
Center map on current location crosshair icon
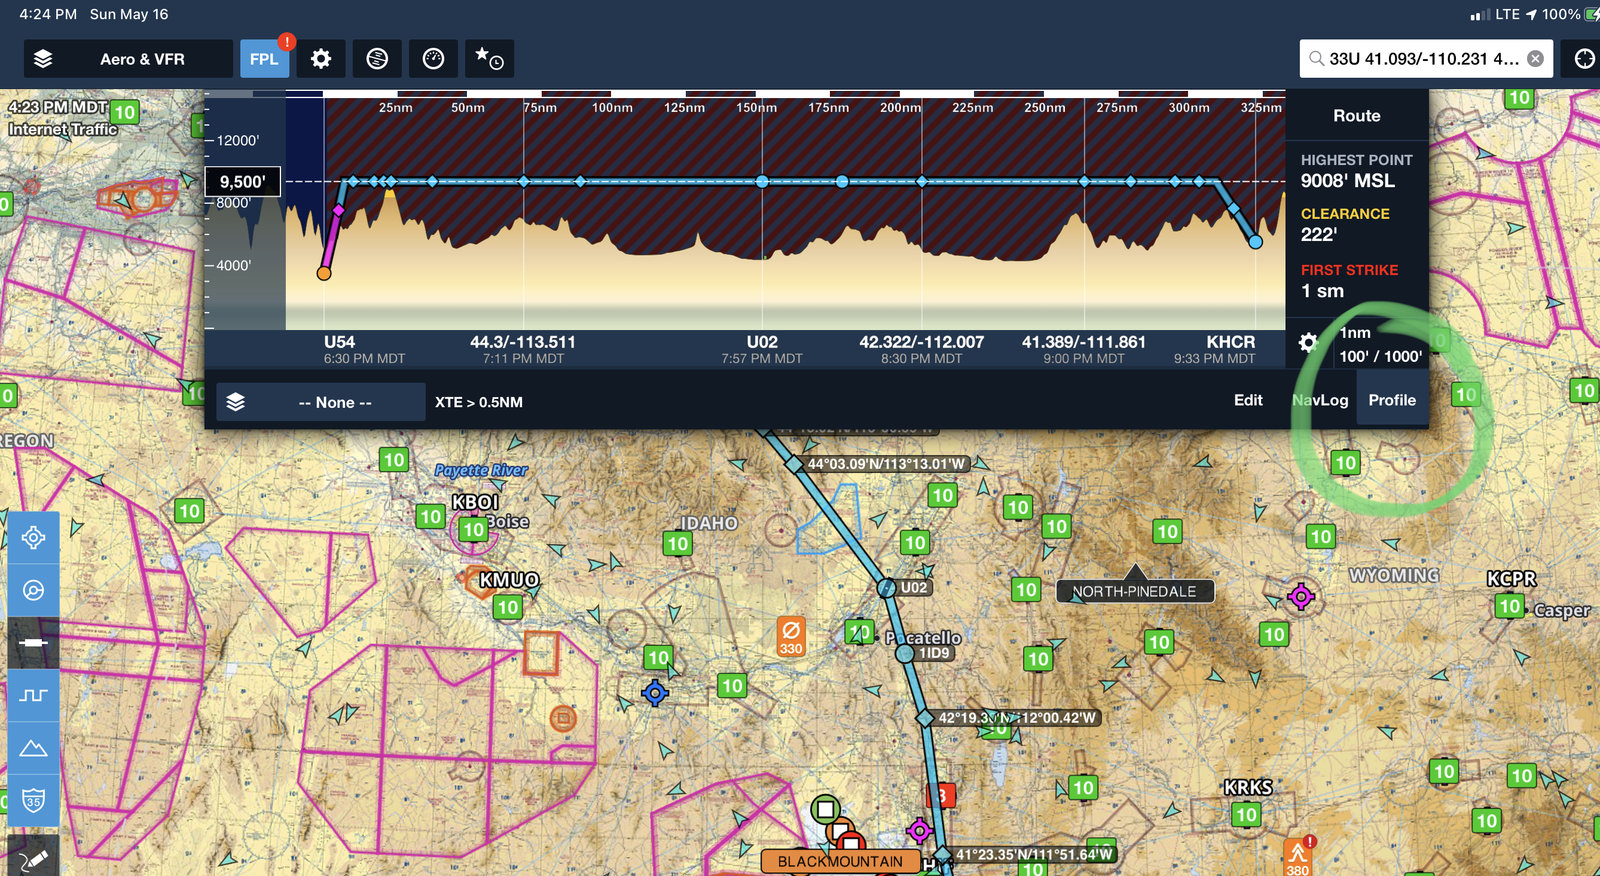pos(1584,59)
